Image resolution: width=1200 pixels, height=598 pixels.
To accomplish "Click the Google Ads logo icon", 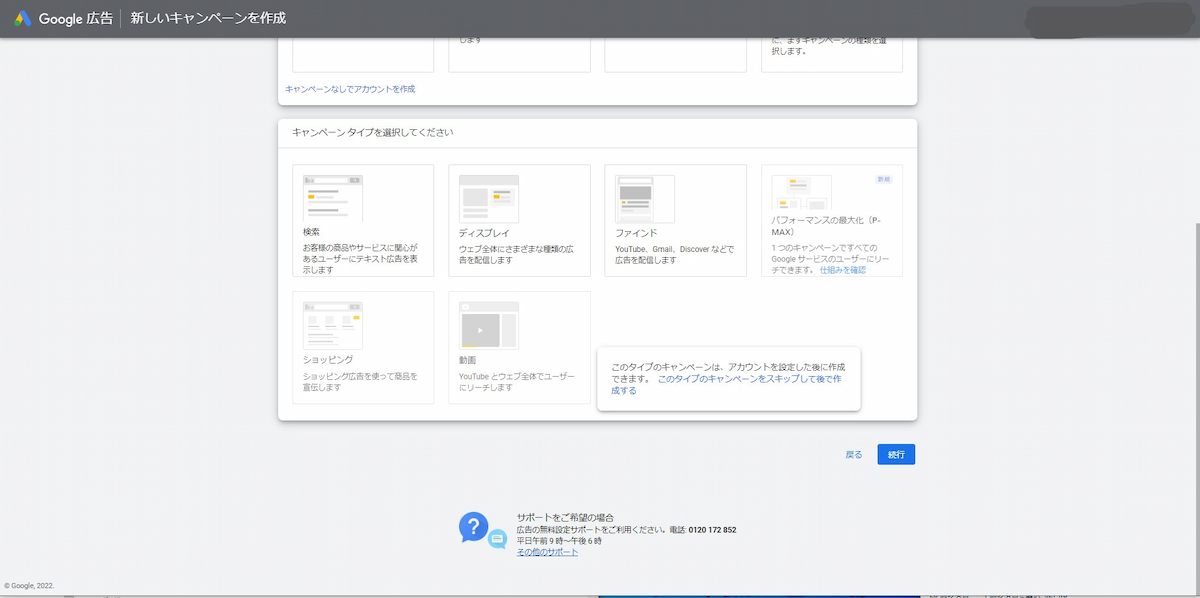I will [22, 19].
